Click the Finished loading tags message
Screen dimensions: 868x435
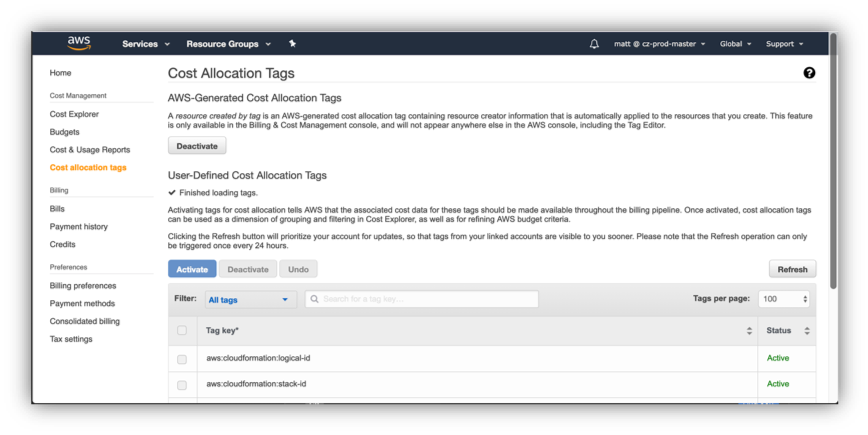point(213,193)
